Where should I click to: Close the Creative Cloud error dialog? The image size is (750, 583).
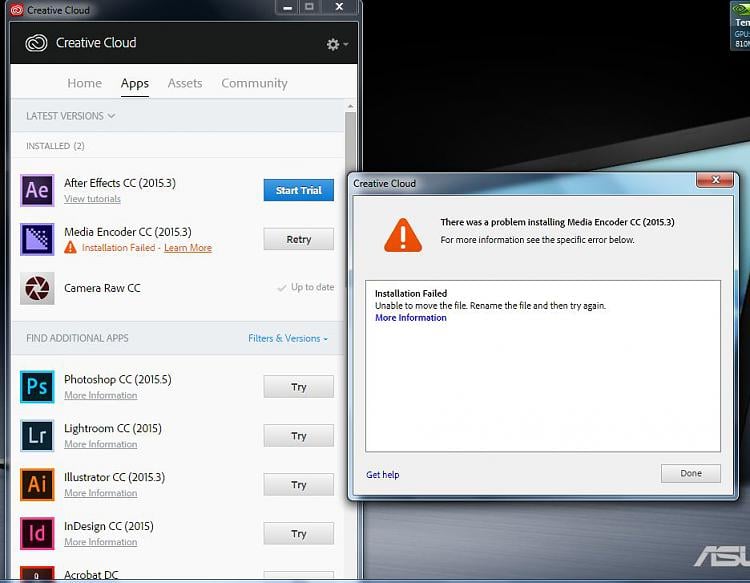click(x=715, y=180)
